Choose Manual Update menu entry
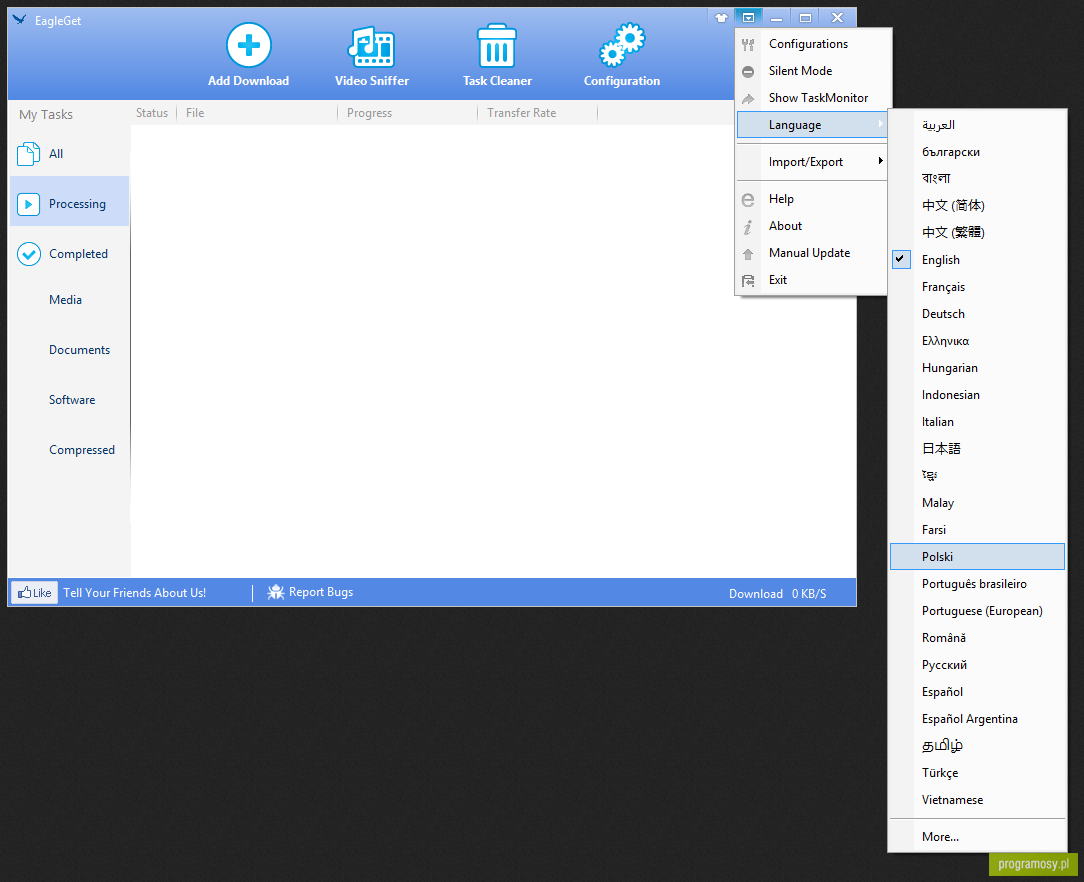 812,253
